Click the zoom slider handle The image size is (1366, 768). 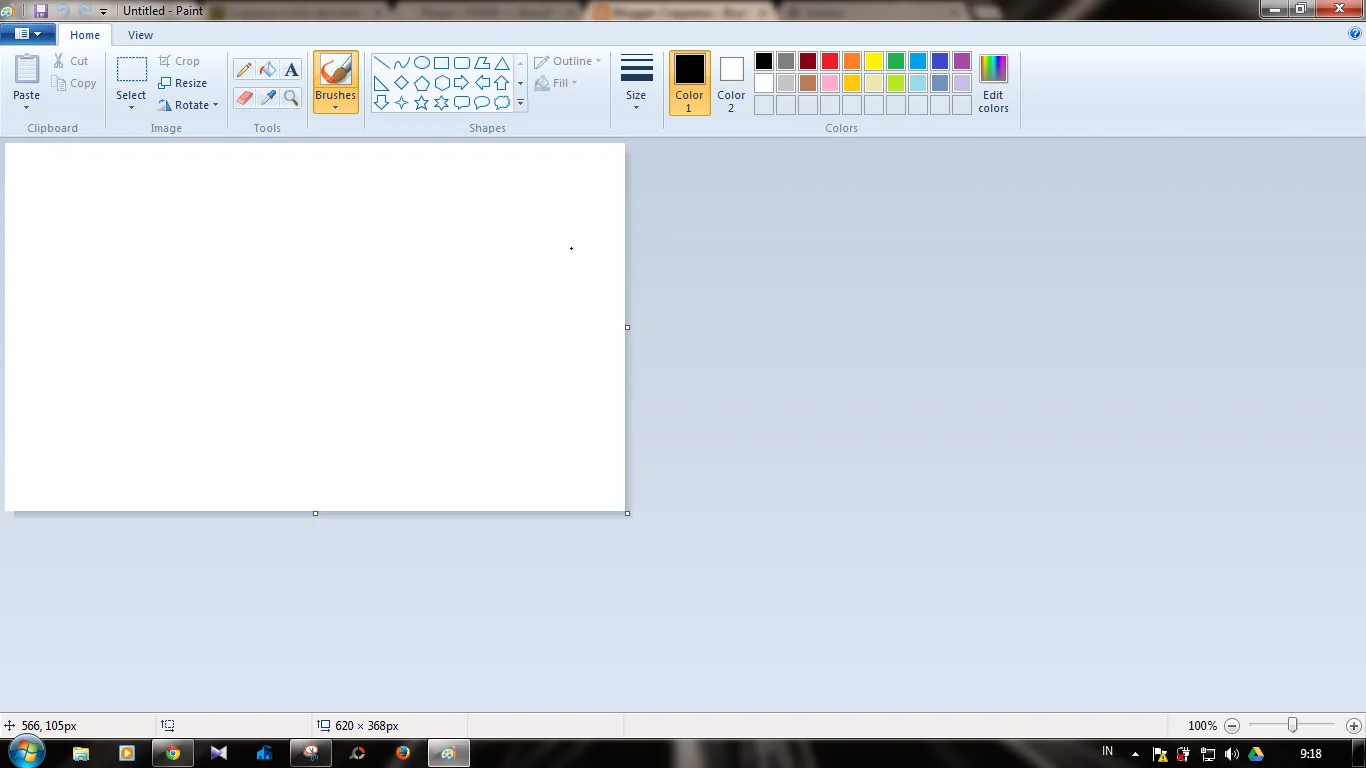1292,725
